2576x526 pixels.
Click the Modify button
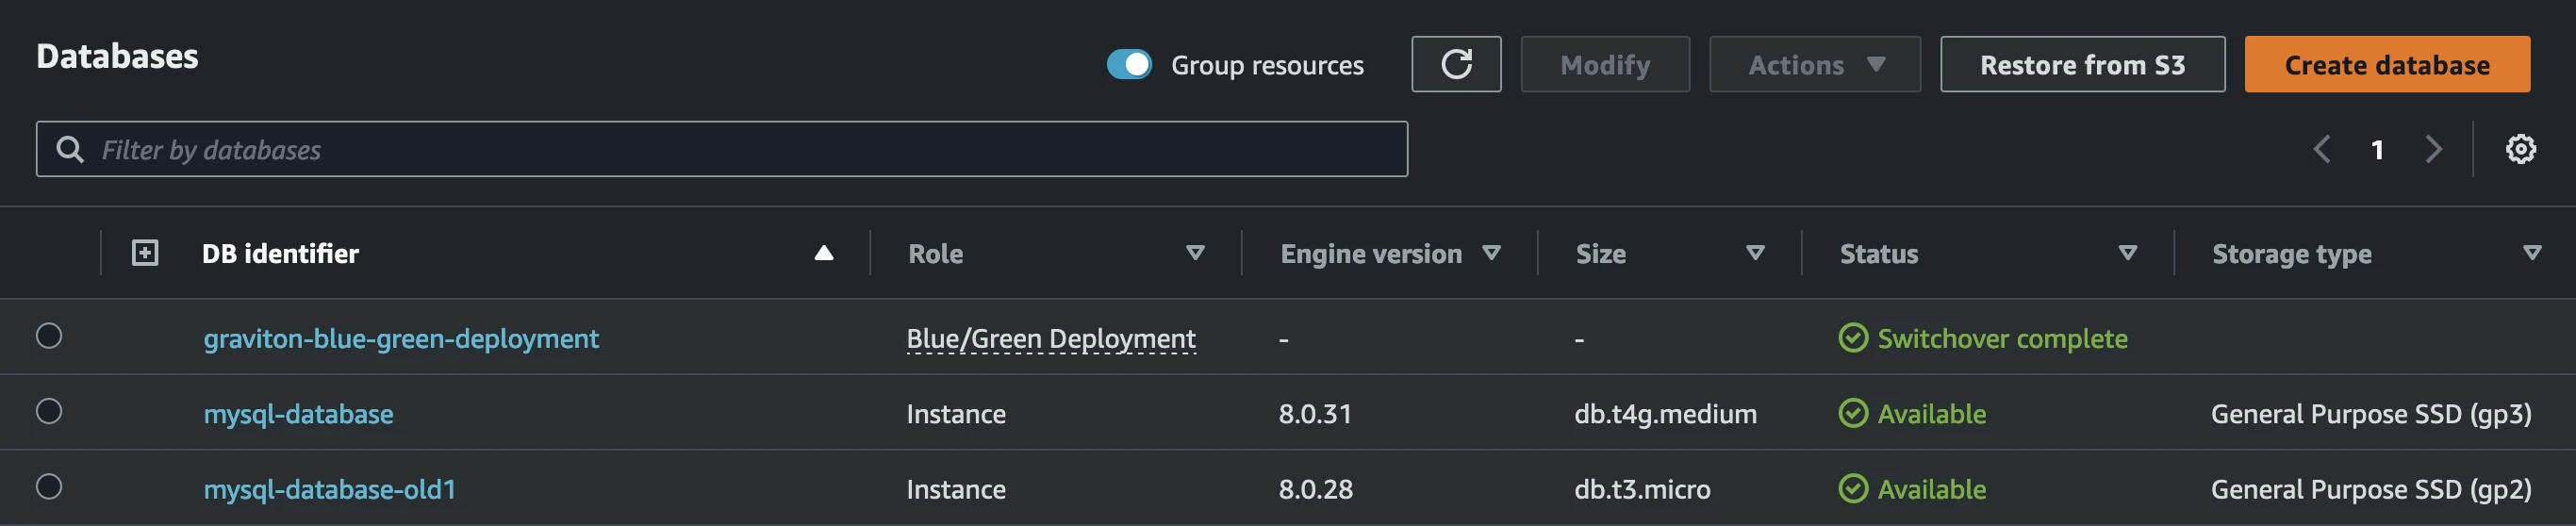[x=1605, y=64]
